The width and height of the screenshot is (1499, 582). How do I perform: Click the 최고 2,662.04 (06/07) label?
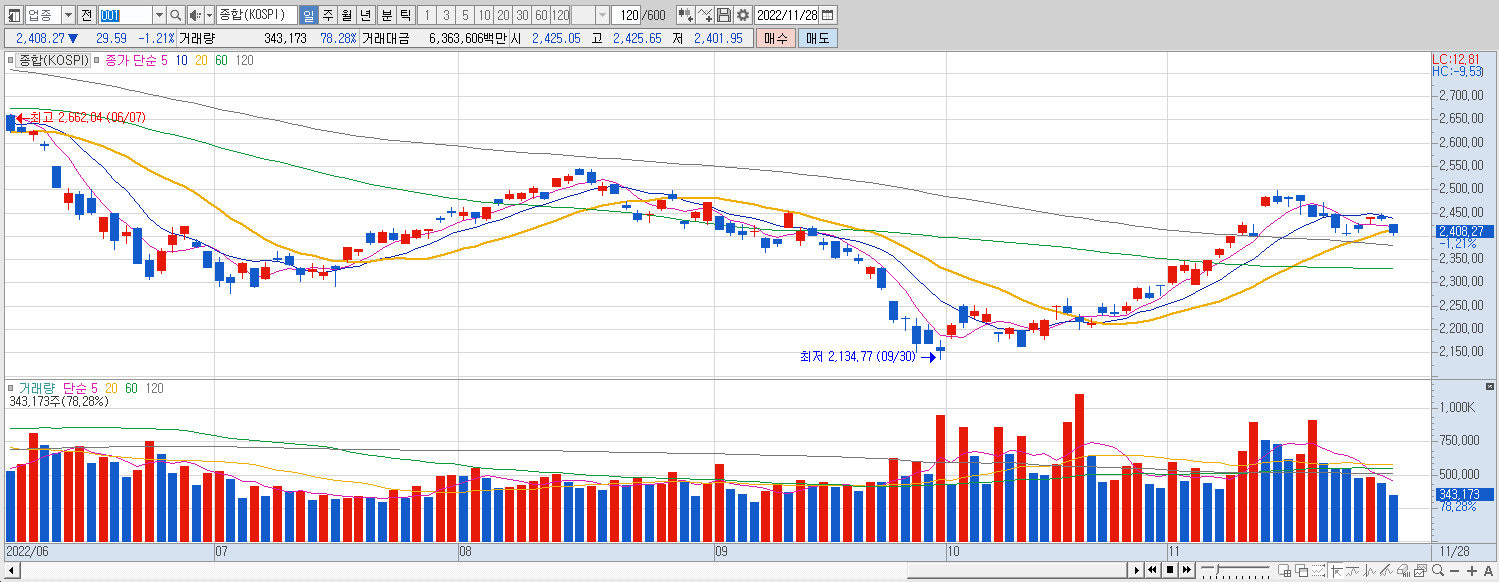88,118
